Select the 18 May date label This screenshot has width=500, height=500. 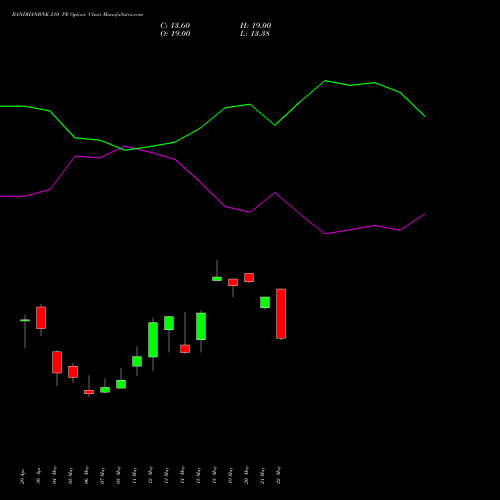tap(214, 475)
